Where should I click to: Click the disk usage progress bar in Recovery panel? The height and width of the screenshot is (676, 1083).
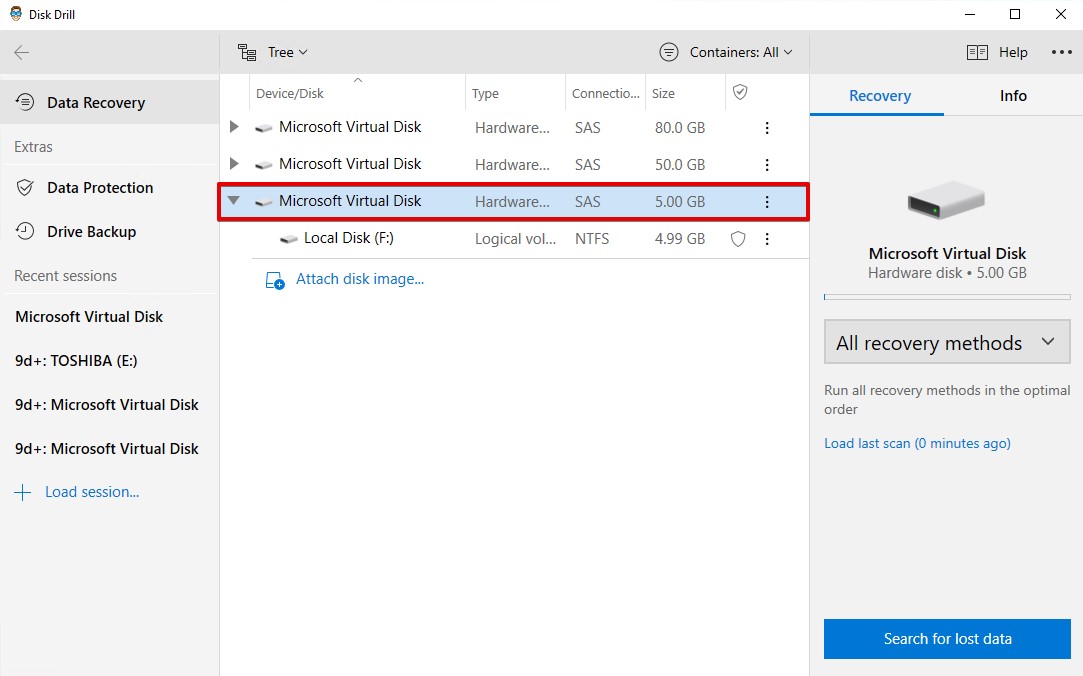[947, 297]
